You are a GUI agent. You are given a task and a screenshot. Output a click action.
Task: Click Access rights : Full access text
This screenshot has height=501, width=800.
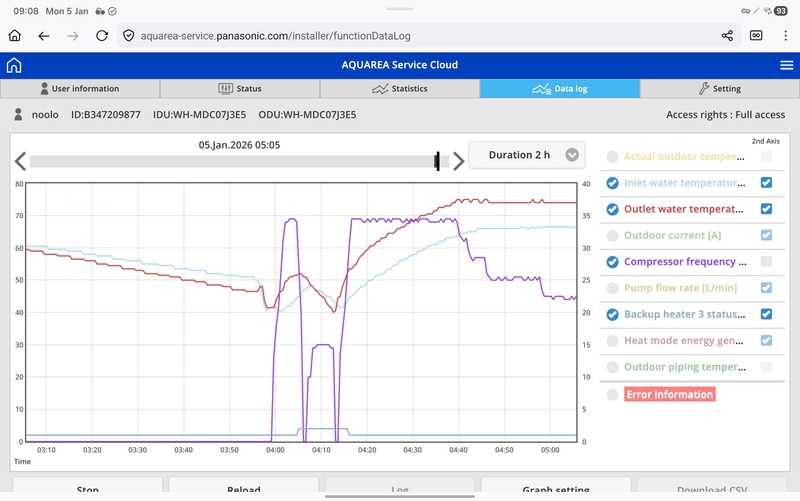tap(726, 115)
